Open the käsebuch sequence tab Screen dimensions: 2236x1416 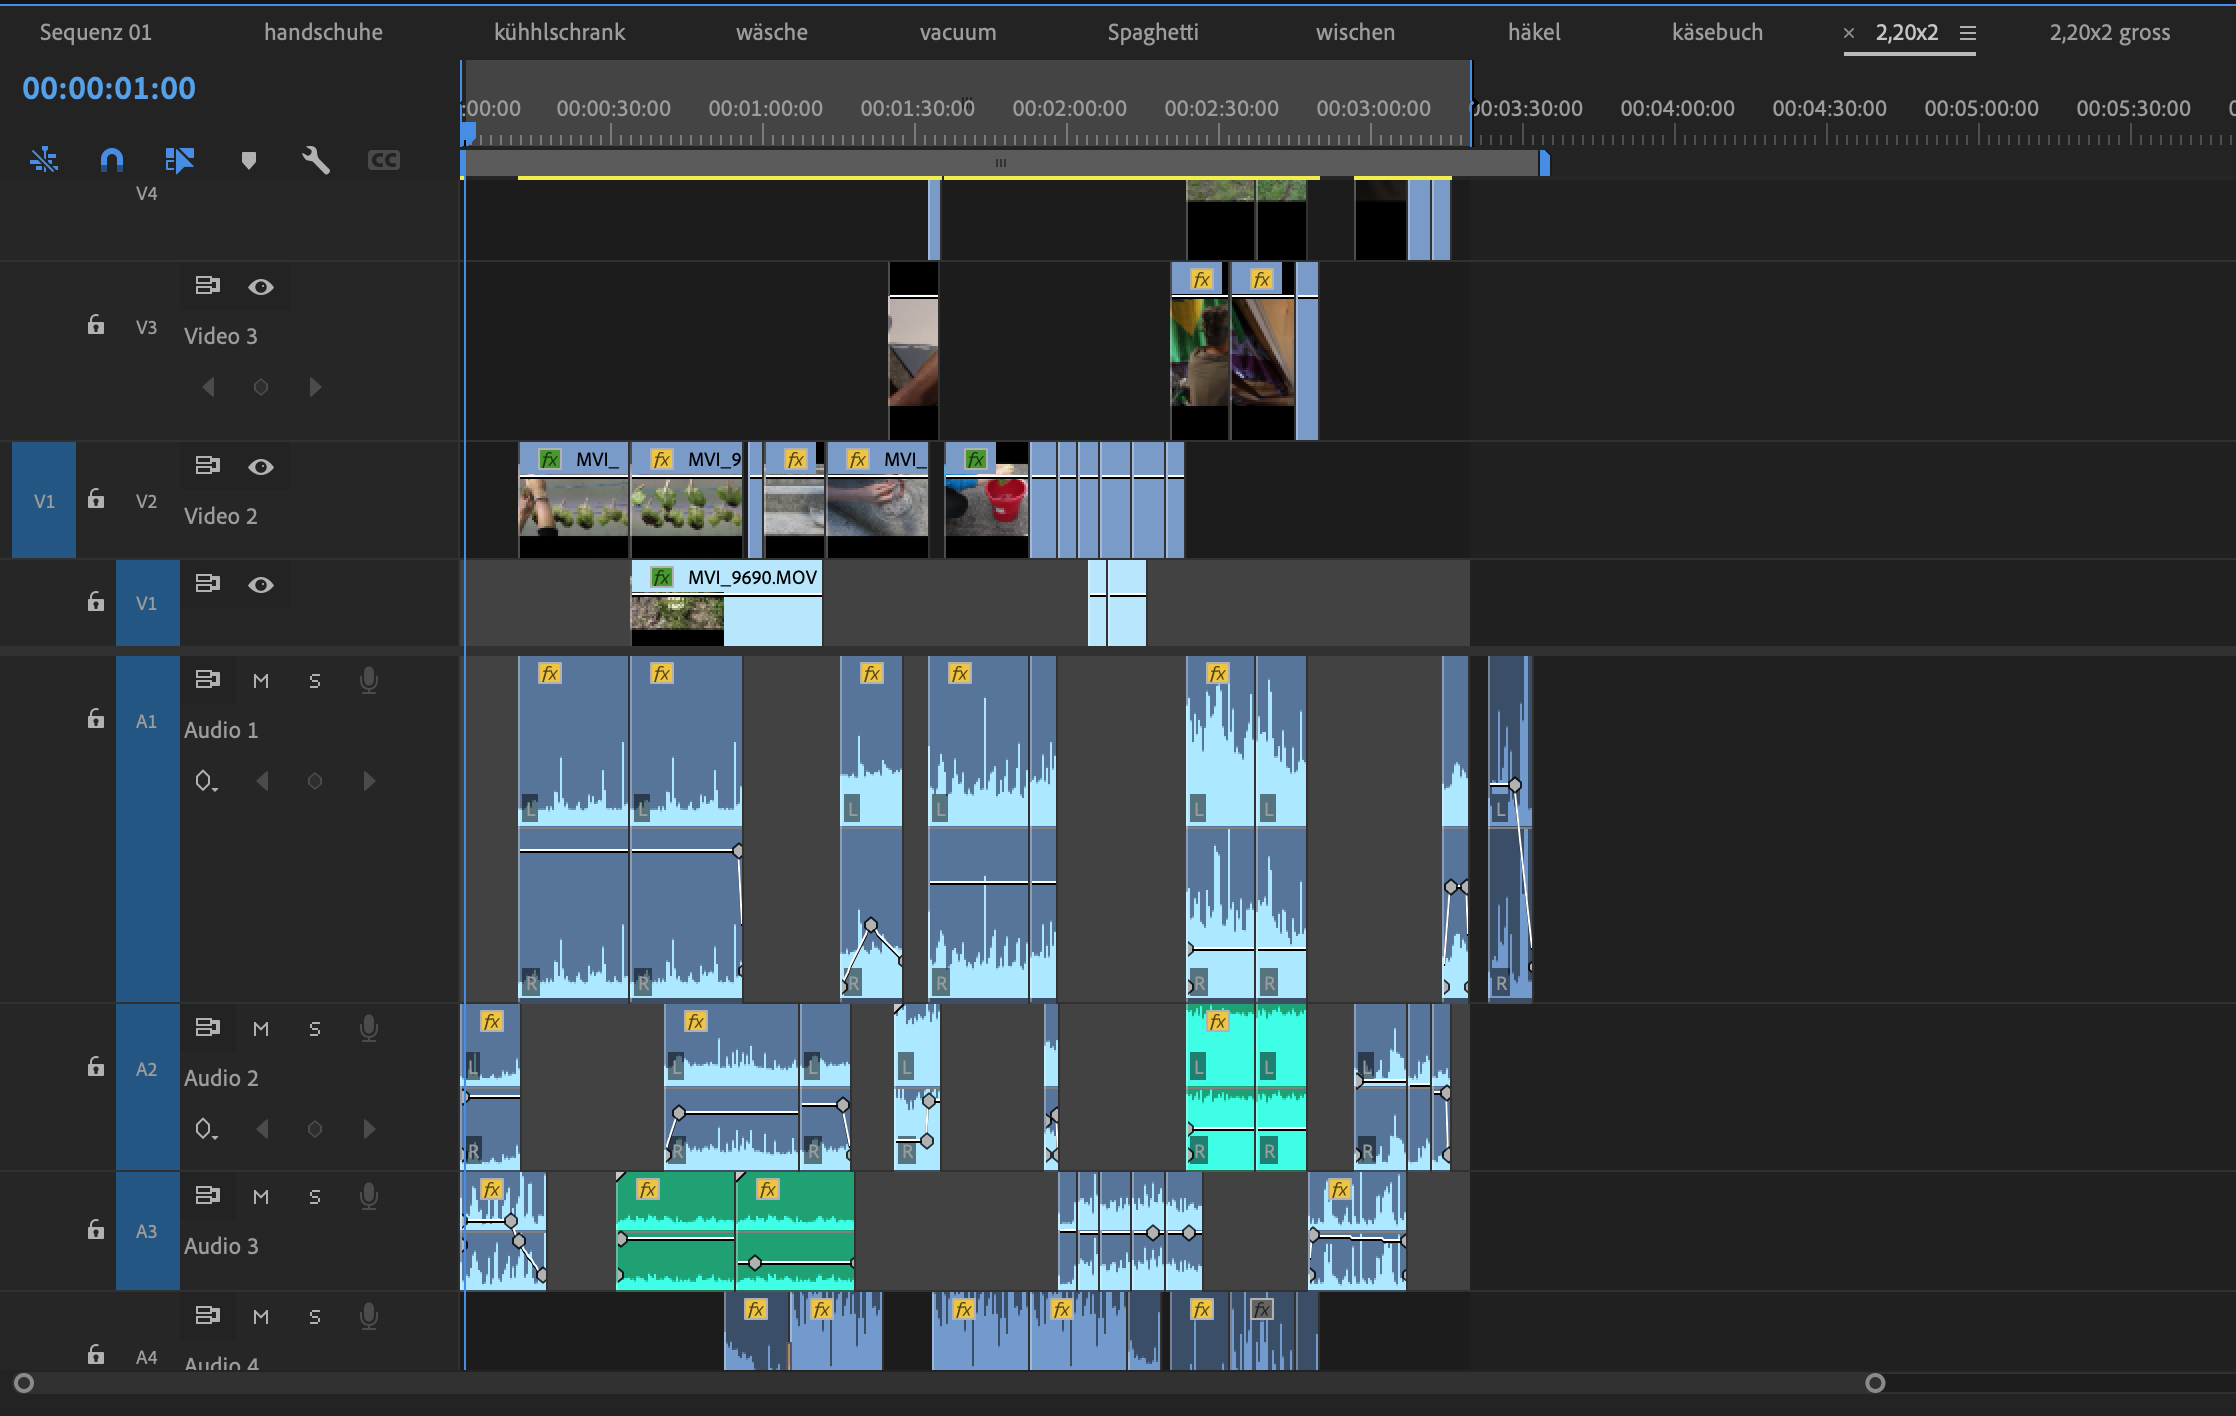(1717, 33)
